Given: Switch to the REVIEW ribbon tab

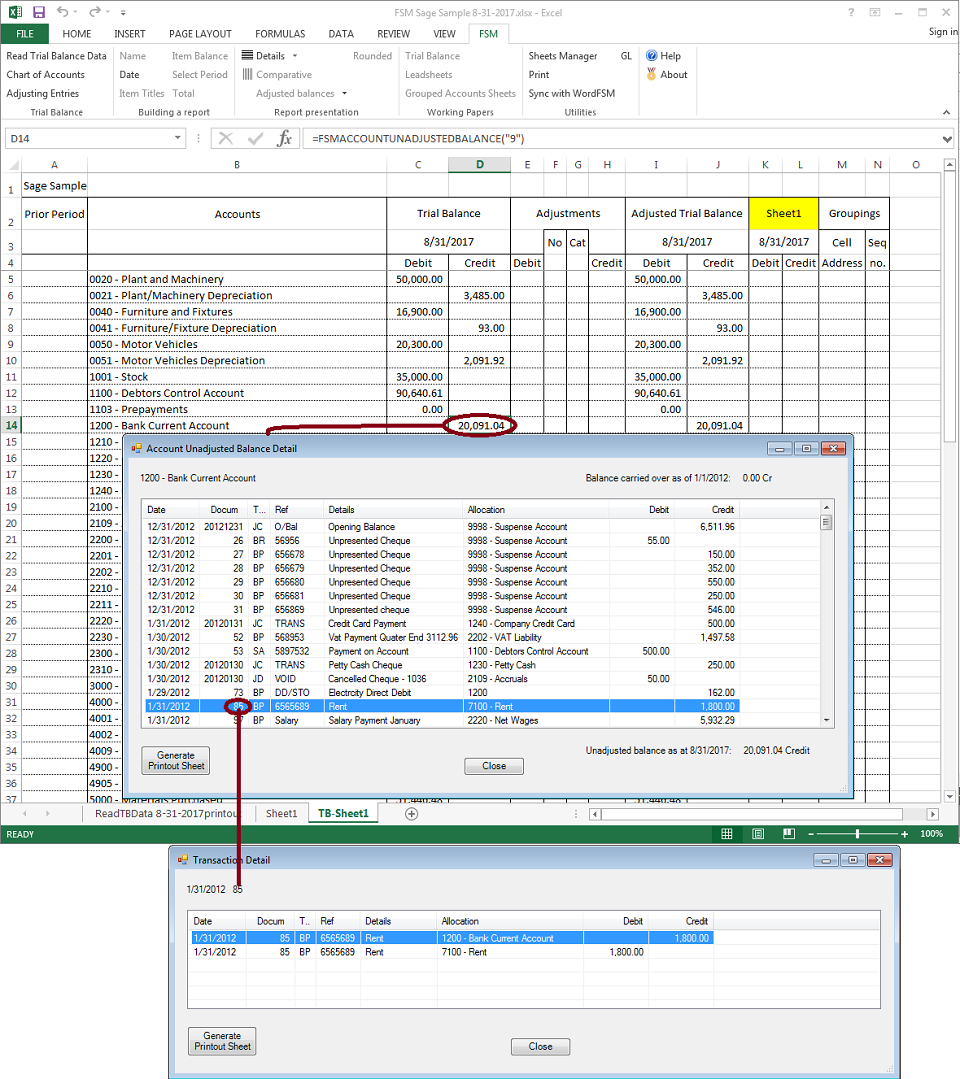Looking at the screenshot, I should tap(393, 34).
